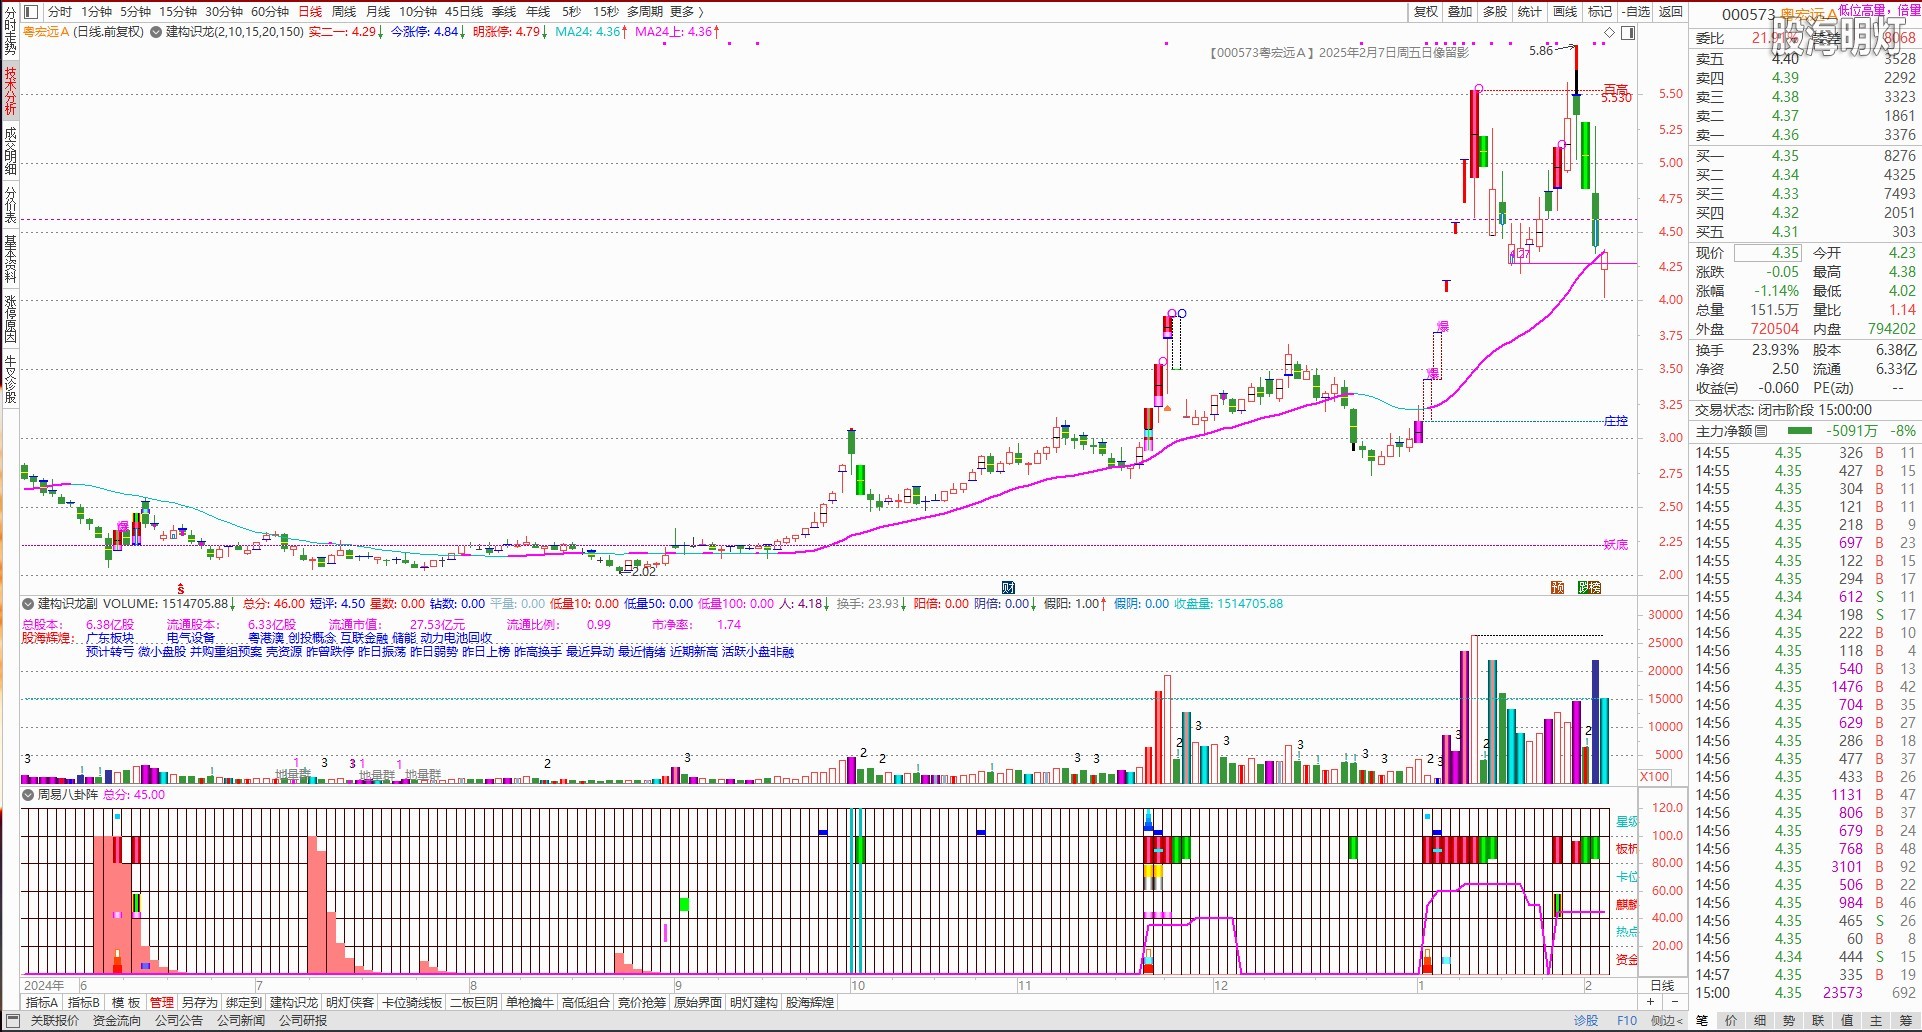
Task: Click the diamond marker icon above chart
Action: click(1609, 33)
